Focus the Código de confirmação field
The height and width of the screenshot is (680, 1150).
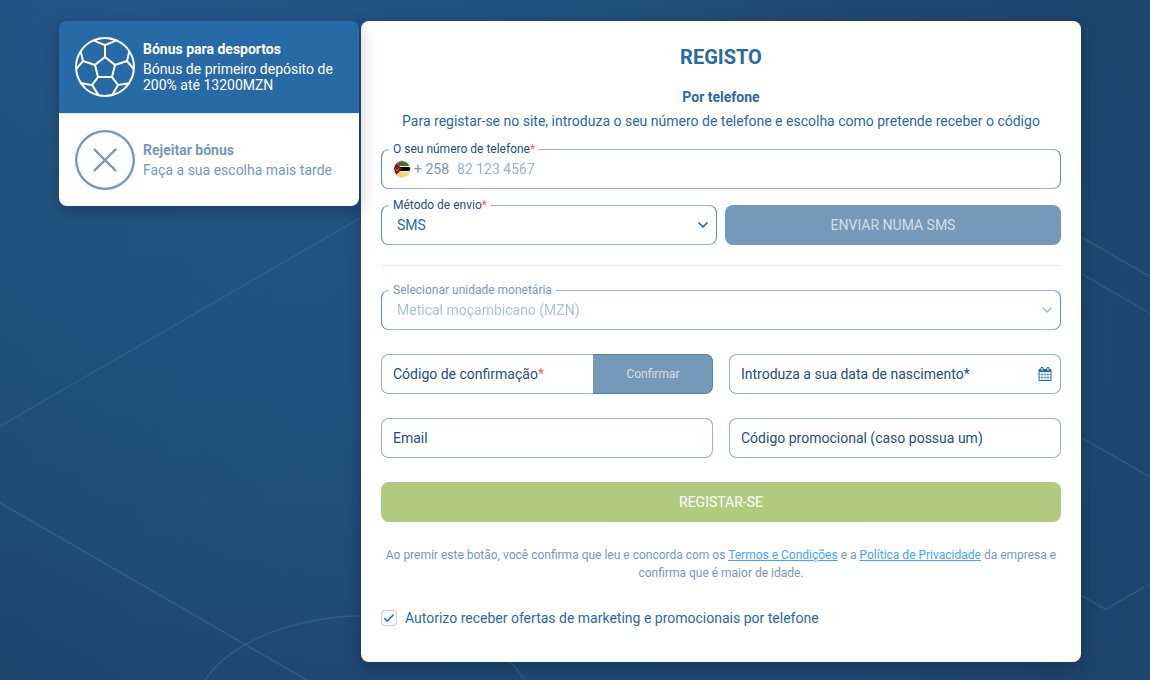[x=487, y=374]
